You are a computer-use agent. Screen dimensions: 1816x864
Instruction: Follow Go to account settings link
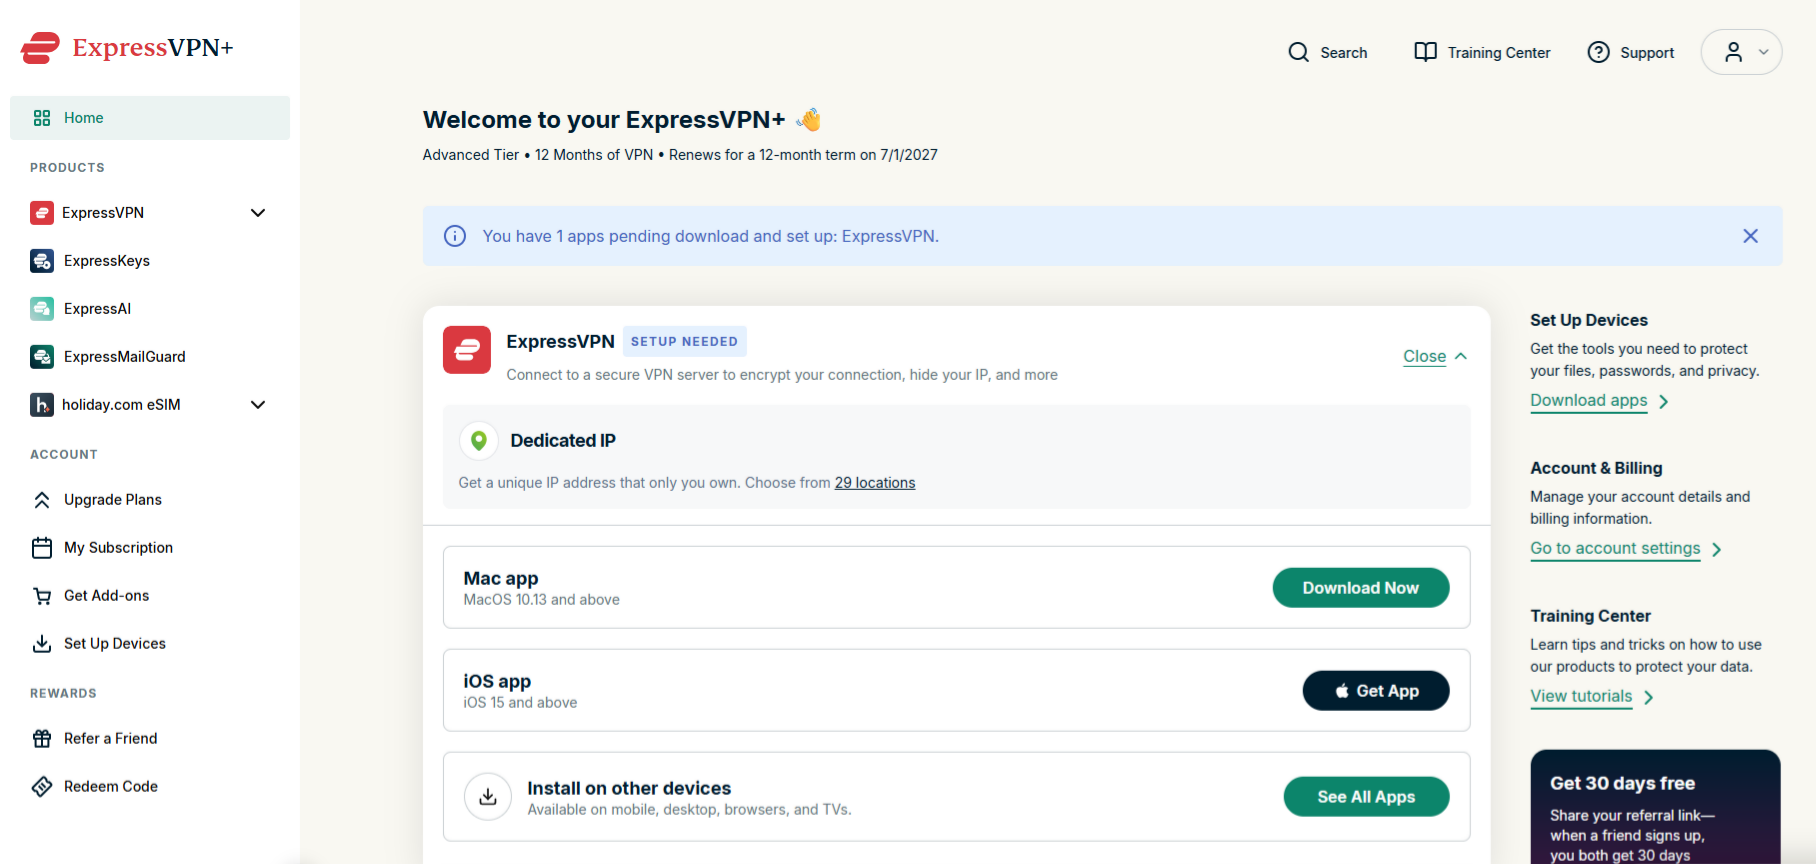[x=1615, y=549]
